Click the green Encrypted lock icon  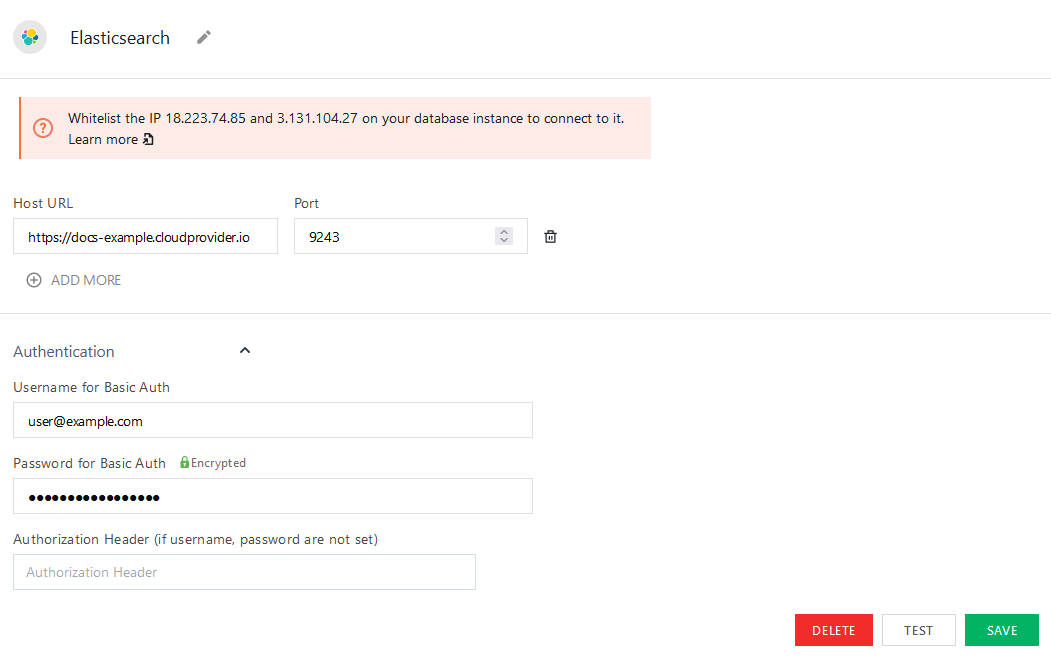[185, 462]
